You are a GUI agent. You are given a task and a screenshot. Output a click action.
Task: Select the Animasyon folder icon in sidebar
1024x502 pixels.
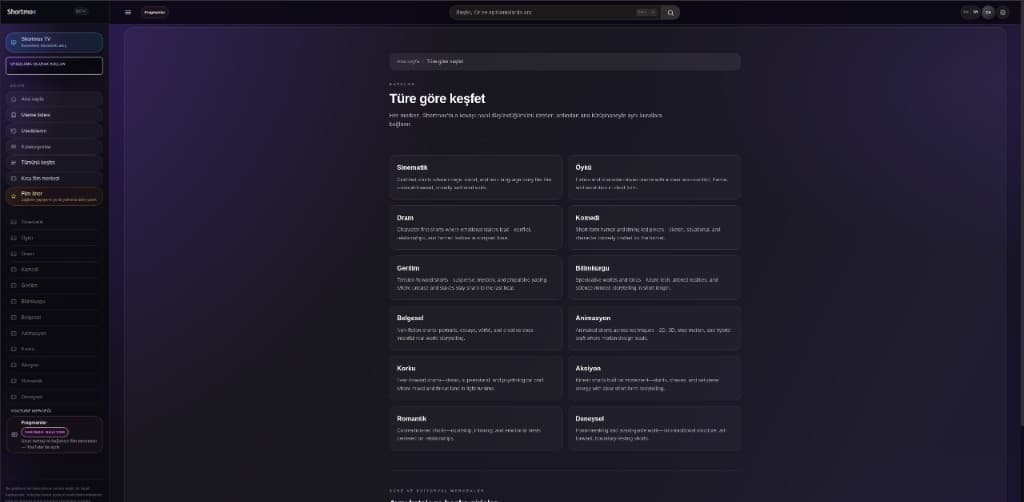[x=14, y=333]
